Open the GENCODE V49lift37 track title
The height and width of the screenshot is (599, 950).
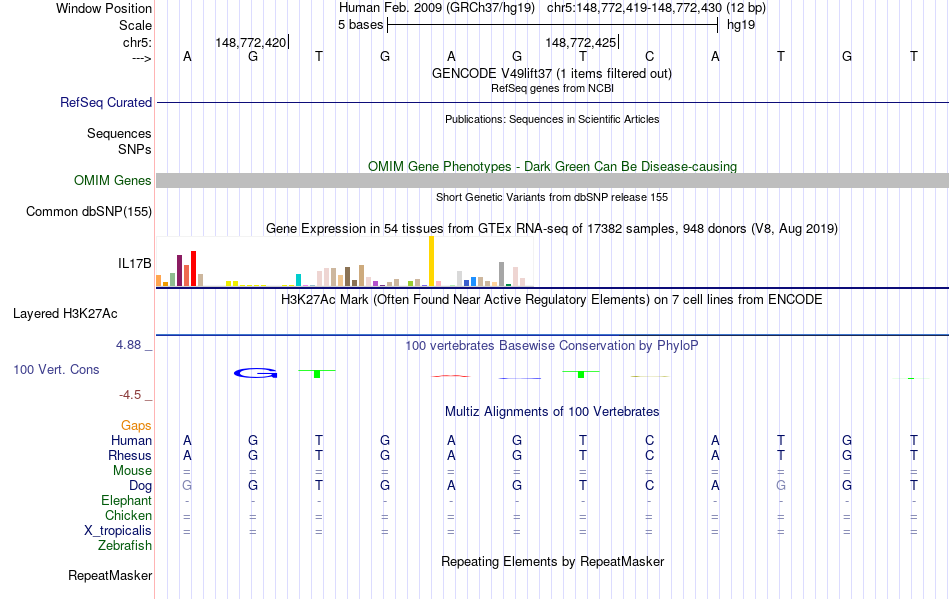pyautogui.click(x=551, y=73)
